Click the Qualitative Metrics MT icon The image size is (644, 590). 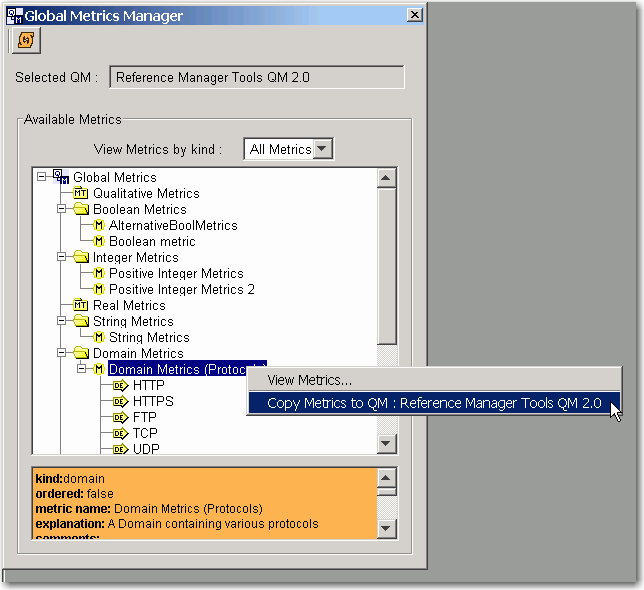click(x=80, y=193)
